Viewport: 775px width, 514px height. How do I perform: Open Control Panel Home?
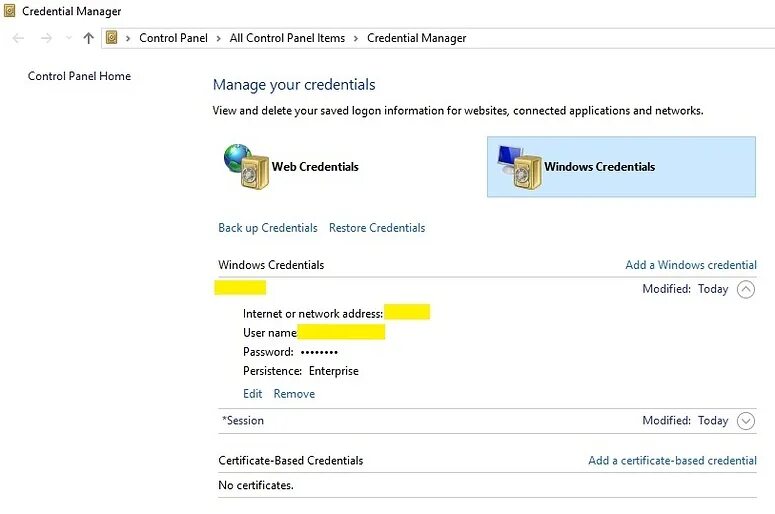pyautogui.click(x=79, y=76)
